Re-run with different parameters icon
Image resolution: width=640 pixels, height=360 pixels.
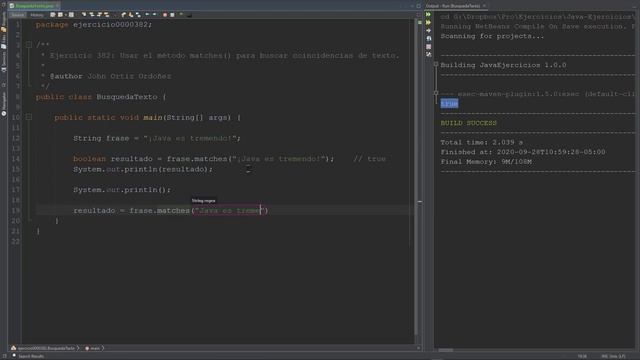429,22
